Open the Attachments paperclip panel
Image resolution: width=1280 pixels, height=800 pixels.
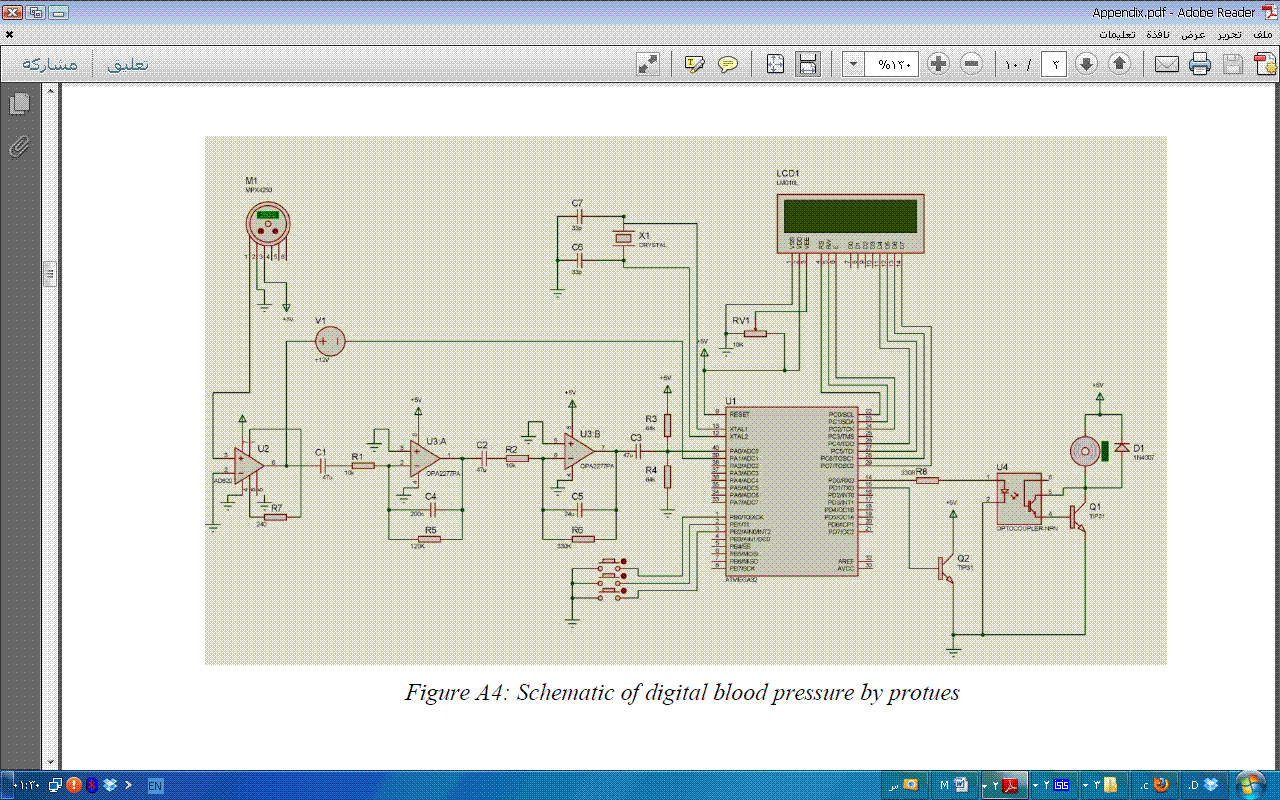click(x=19, y=147)
